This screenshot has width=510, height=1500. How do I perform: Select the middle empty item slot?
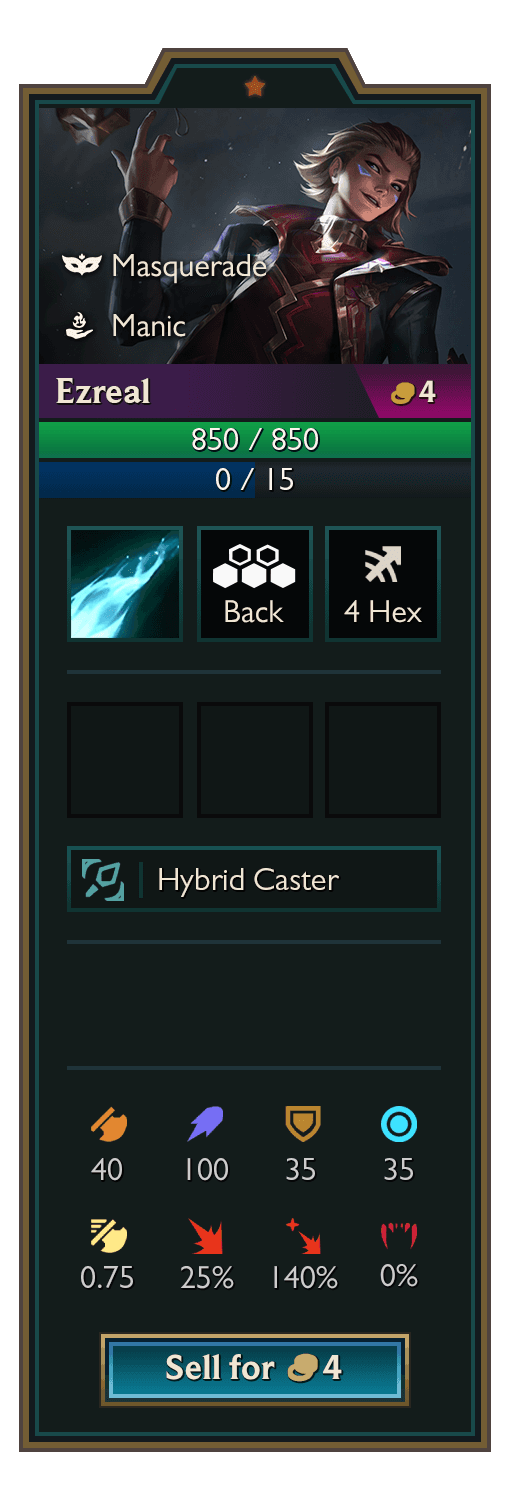[255, 760]
